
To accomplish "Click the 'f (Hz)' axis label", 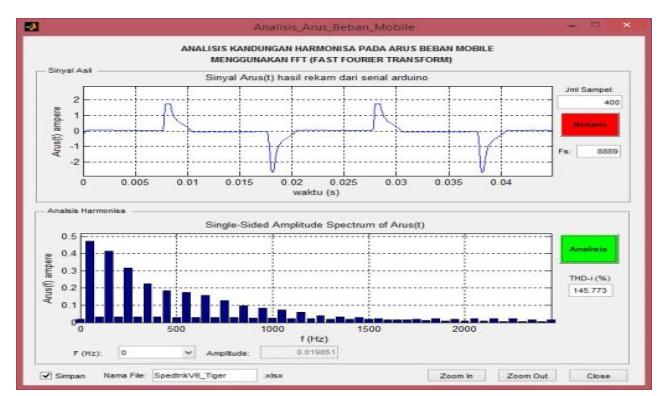I will (314, 339).
